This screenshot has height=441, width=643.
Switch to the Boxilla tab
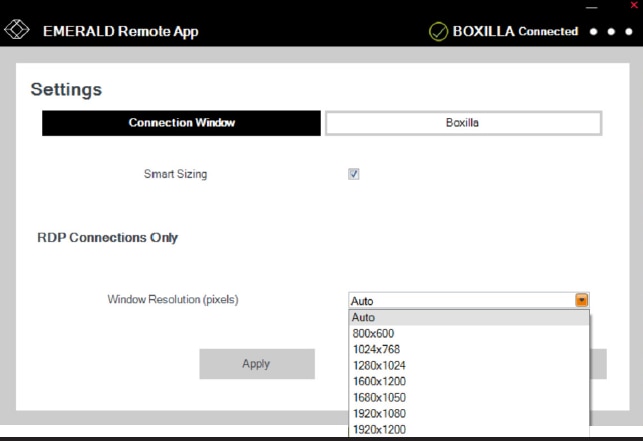point(463,123)
